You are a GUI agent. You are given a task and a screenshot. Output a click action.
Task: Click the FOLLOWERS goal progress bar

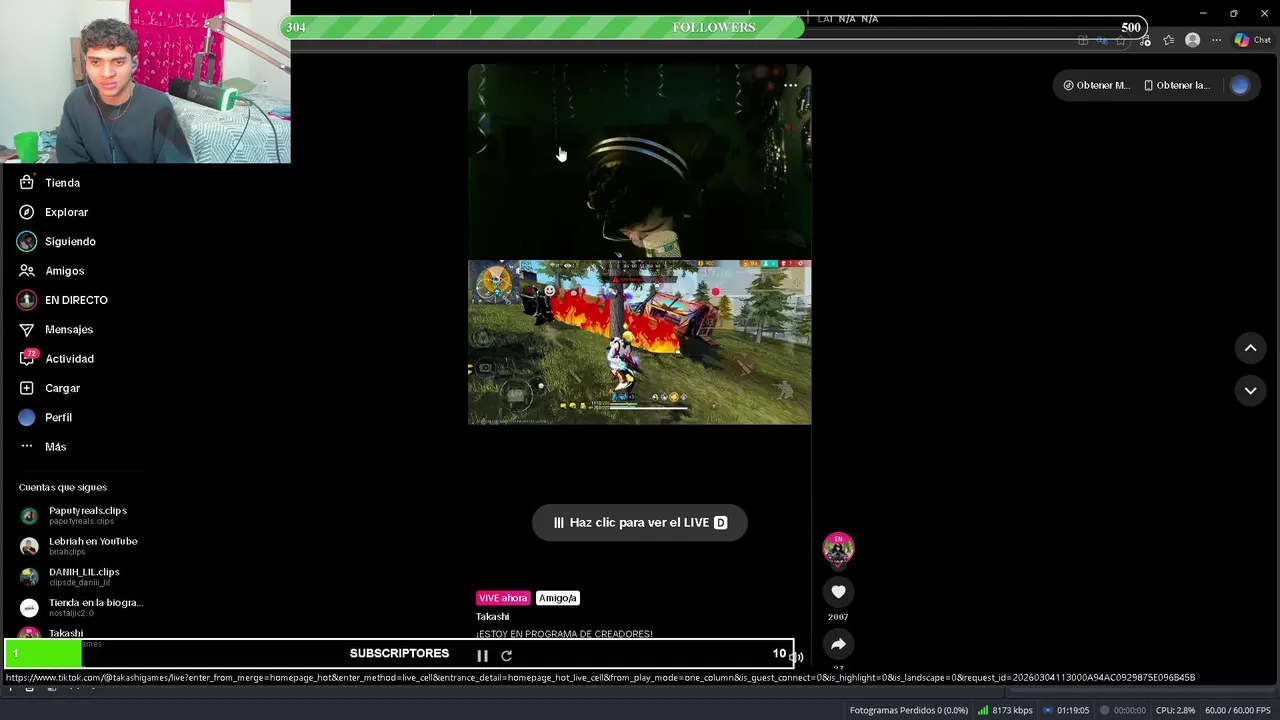click(x=715, y=27)
